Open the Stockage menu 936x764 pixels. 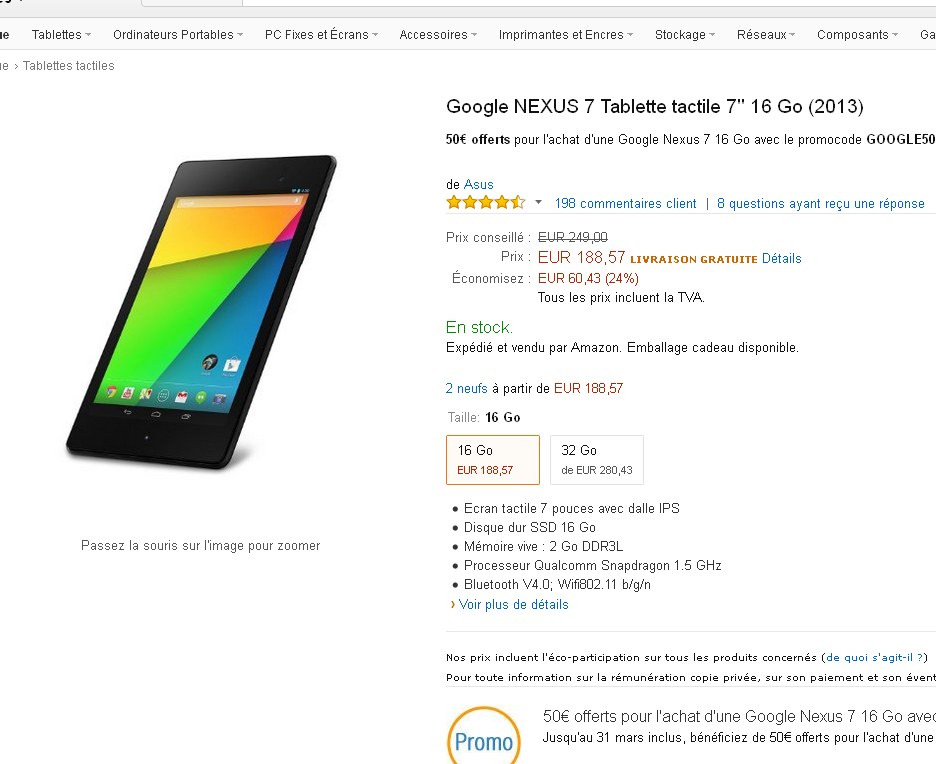click(x=685, y=35)
